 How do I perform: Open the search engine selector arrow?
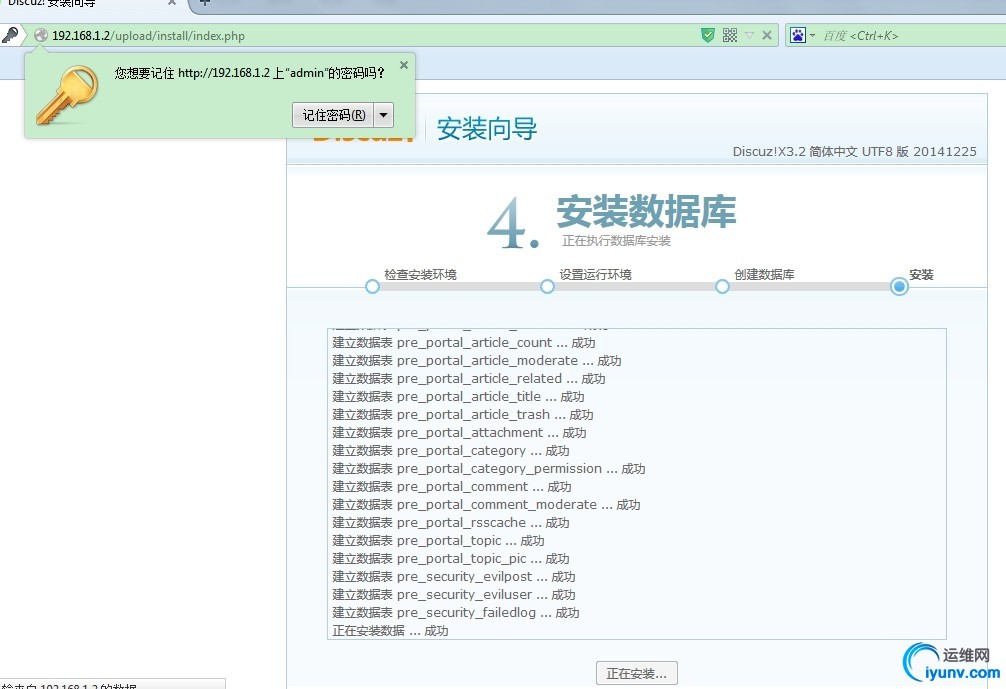tap(812, 35)
